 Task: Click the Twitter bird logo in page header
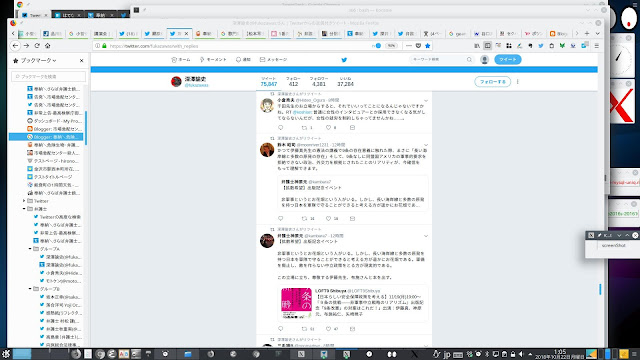[344, 60]
